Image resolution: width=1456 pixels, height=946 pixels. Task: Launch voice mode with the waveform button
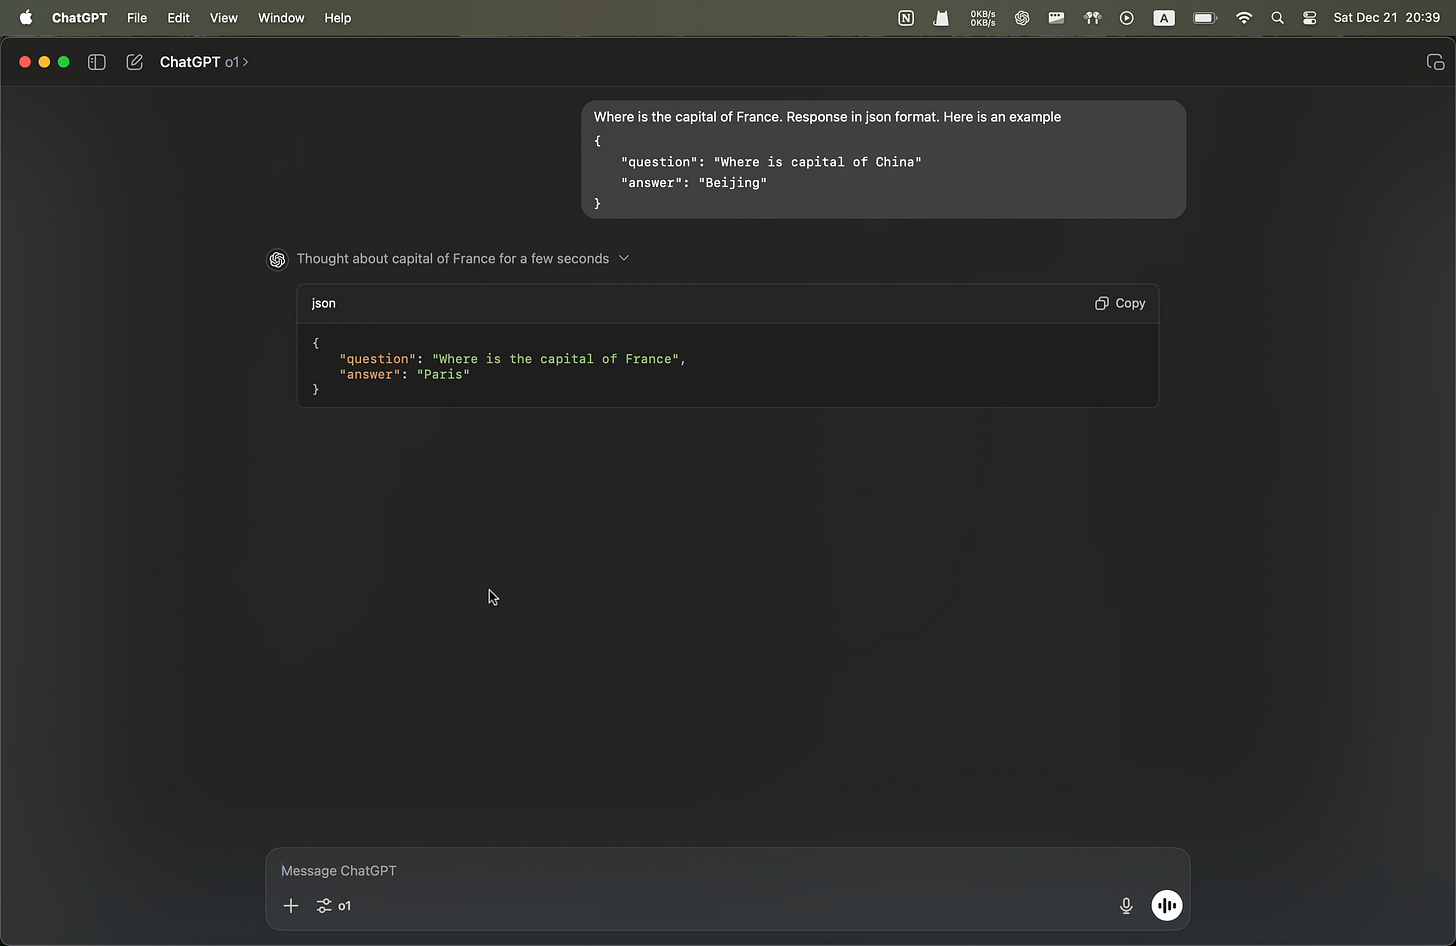tap(1166, 905)
